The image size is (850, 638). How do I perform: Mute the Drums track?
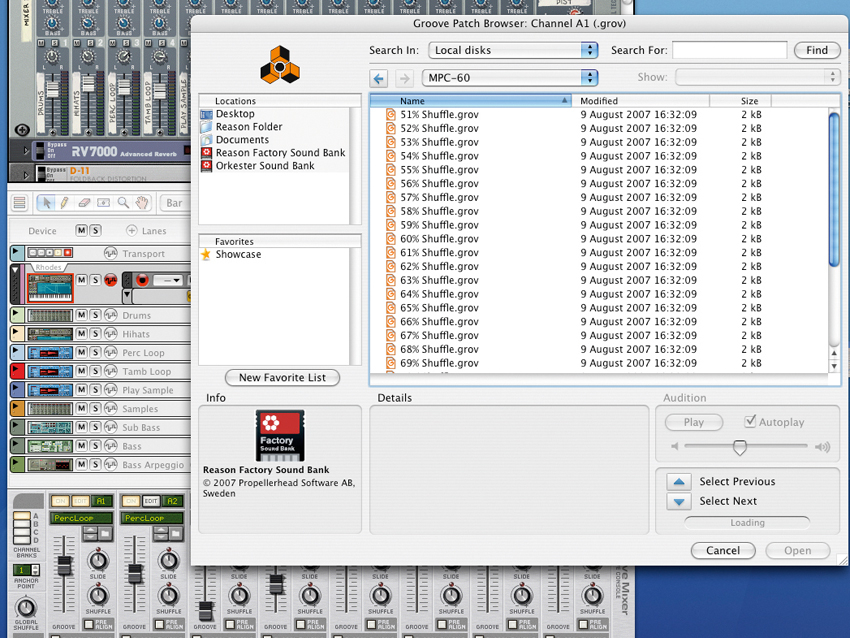[81, 315]
